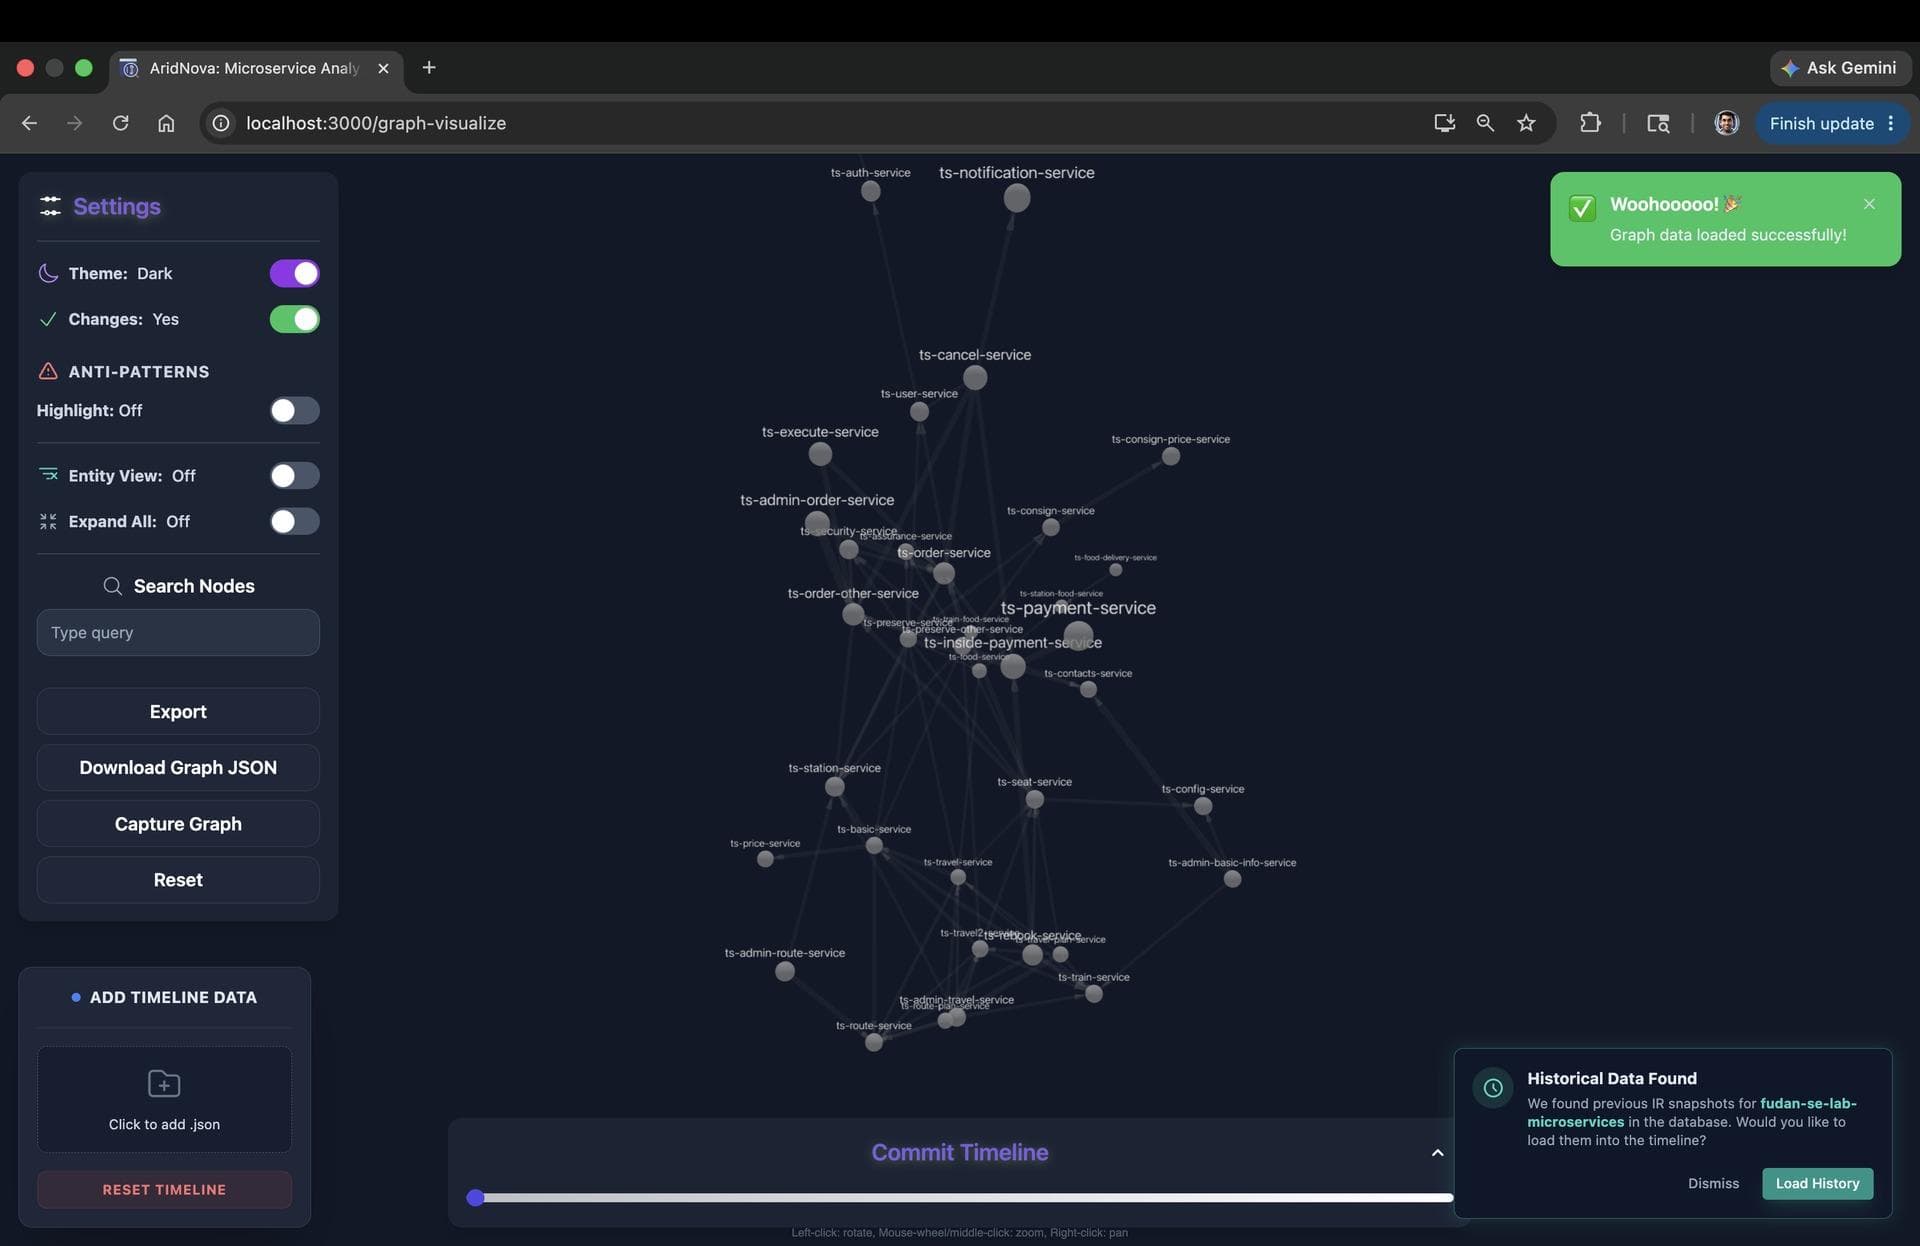The image size is (1920, 1246).
Task: Click the Expand All arrows icon
Action: pyautogui.click(x=48, y=521)
